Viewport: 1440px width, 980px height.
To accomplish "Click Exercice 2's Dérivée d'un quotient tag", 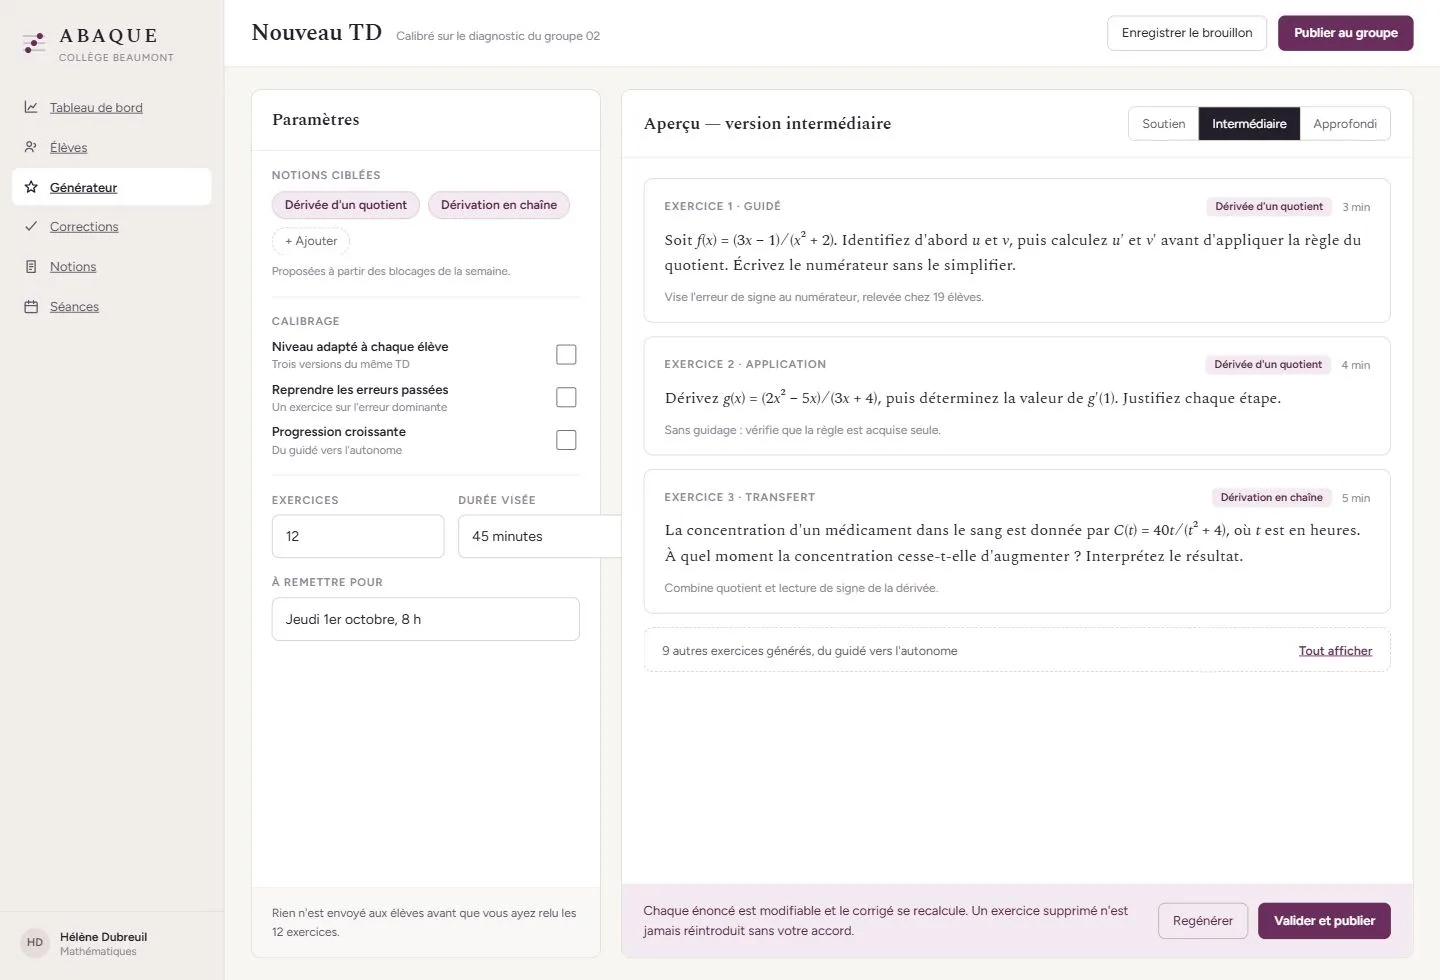I will (x=1268, y=365).
